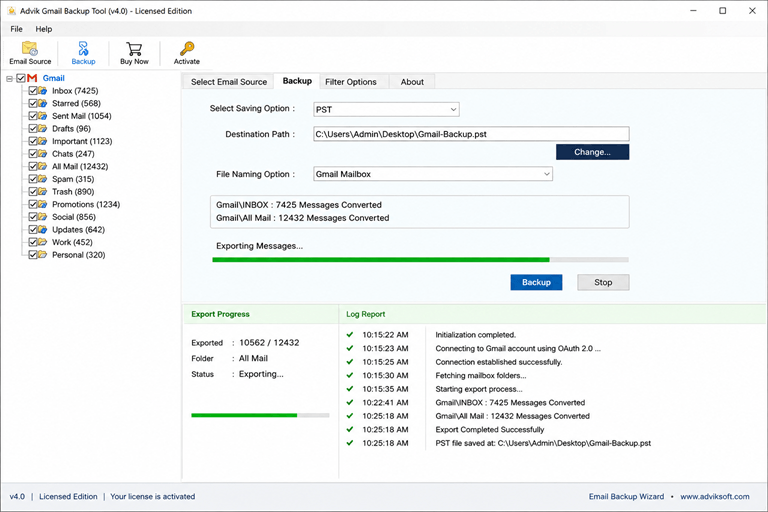Image resolution: width=768 pixels, height=512 pixels.
Task: Click the 'PST file saved at' log entry
Action: 543,443
